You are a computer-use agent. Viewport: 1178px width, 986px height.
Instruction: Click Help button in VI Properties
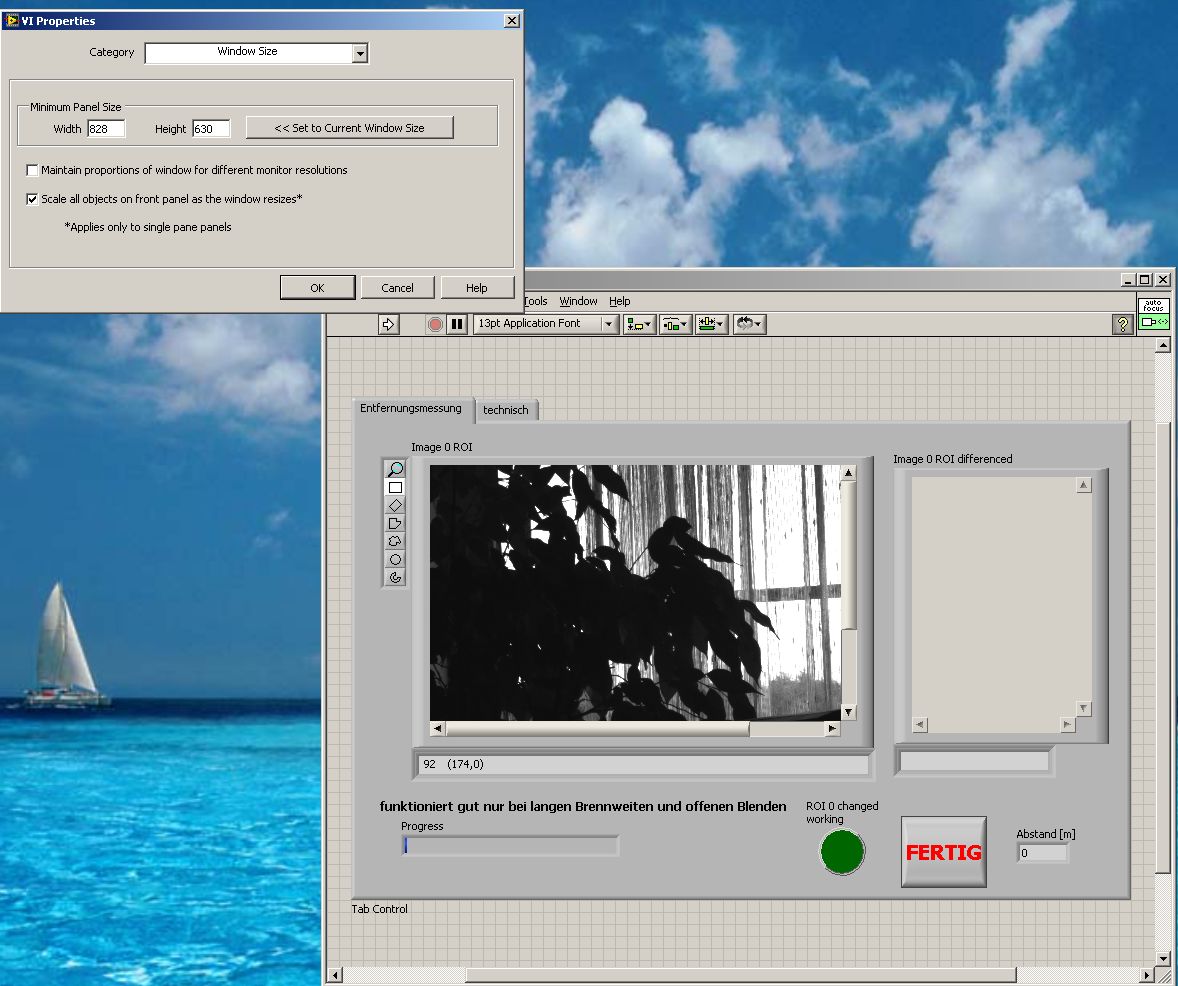coord(476,288)
